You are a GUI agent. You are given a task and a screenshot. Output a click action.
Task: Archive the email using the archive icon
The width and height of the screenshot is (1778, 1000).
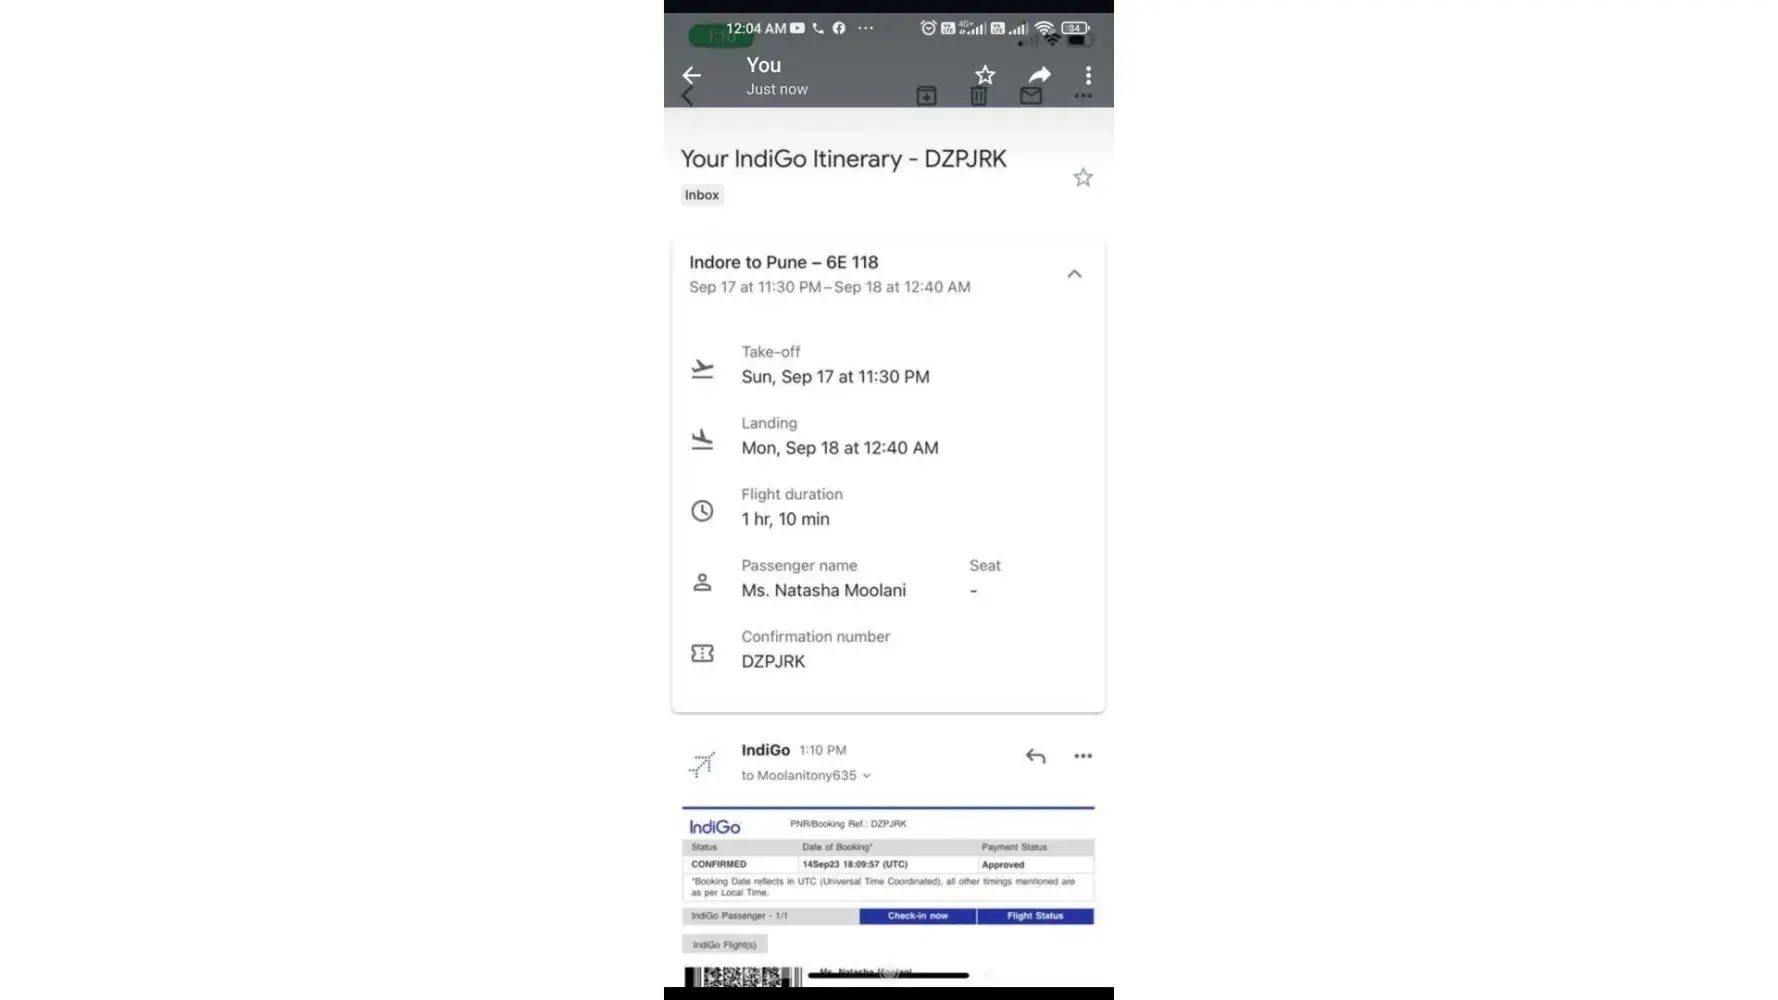tap(927, 96)
